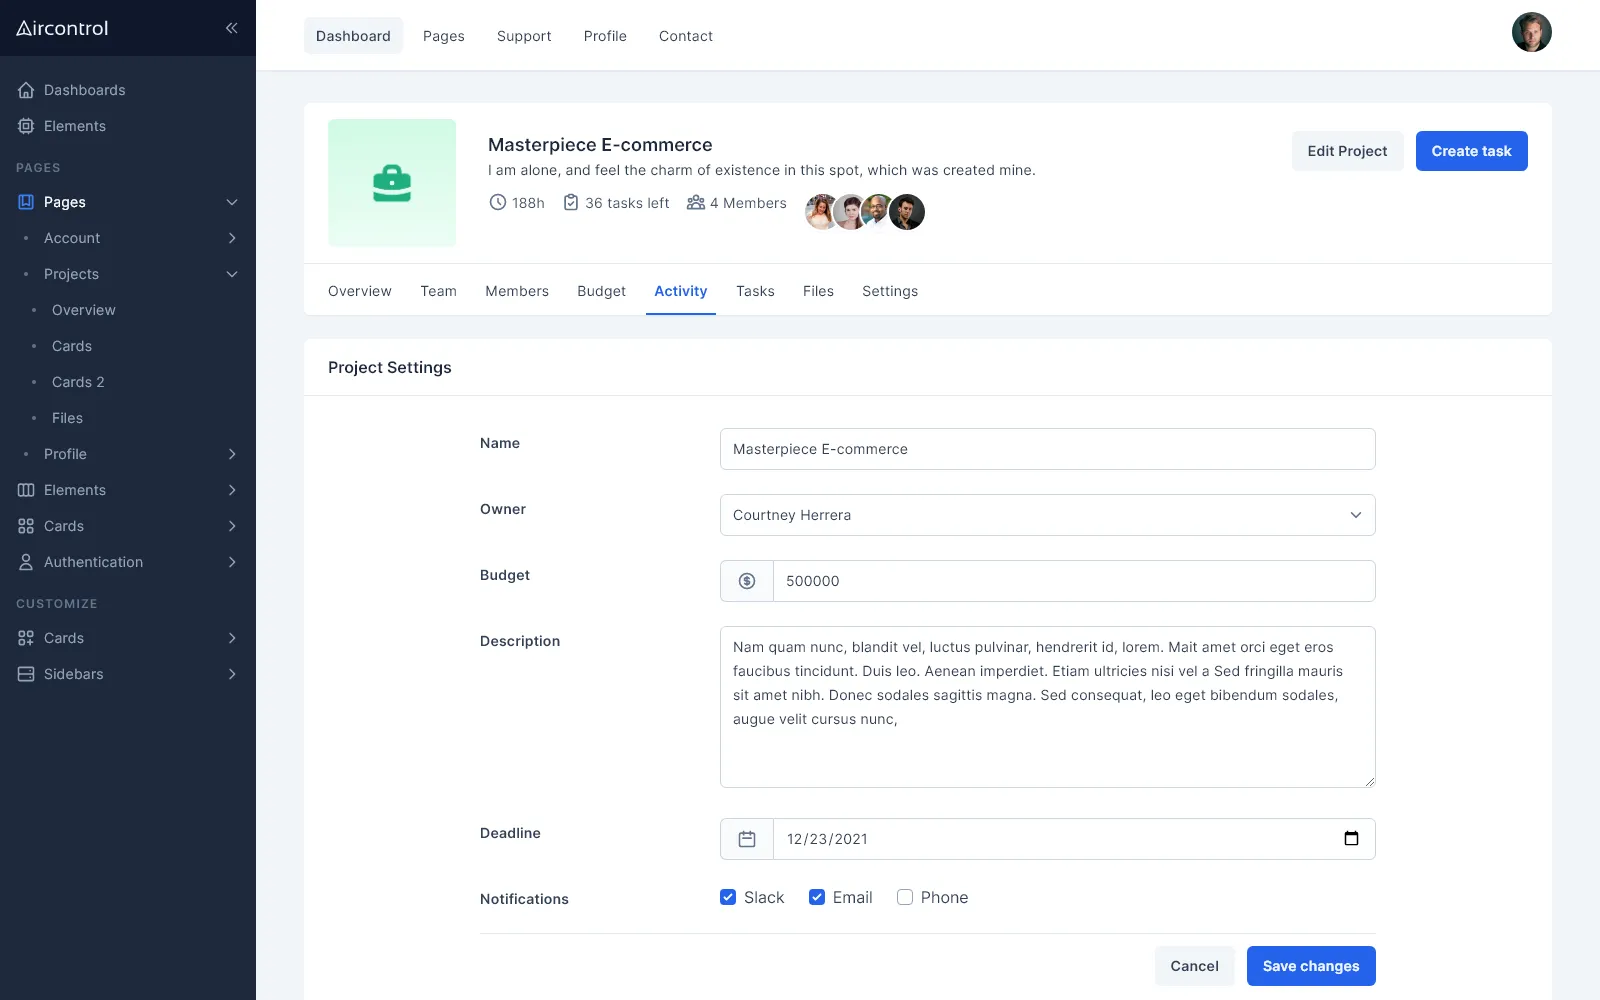Open the Contact top menu item
Image resolution: width=1600 pixels, height=1000 pixels.
[x=686, y=36]
